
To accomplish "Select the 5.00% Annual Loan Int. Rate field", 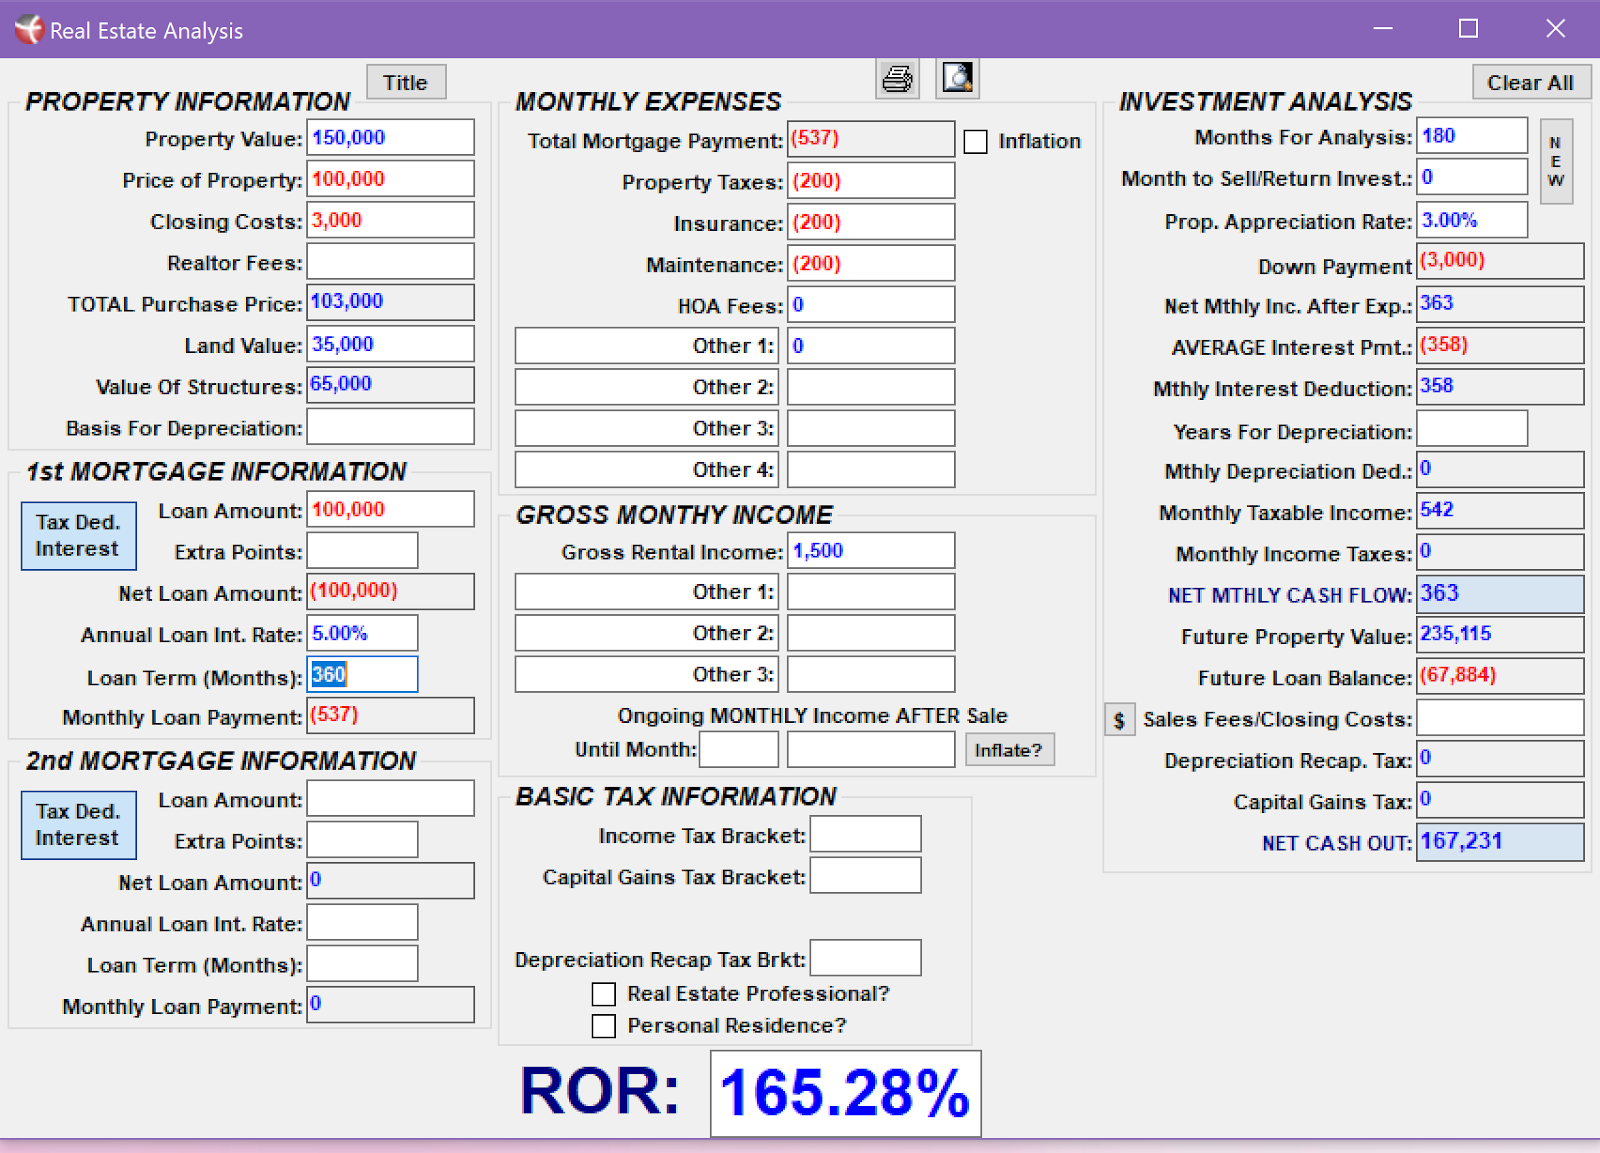I will [x=362, y=633].
